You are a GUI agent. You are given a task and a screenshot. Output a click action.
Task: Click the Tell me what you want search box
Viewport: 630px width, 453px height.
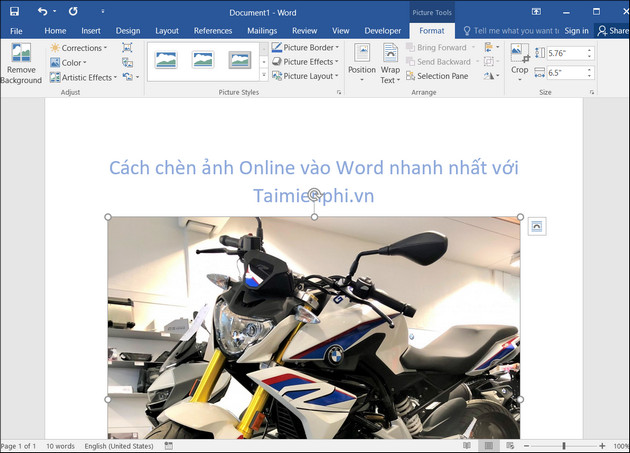pos(511,31)
